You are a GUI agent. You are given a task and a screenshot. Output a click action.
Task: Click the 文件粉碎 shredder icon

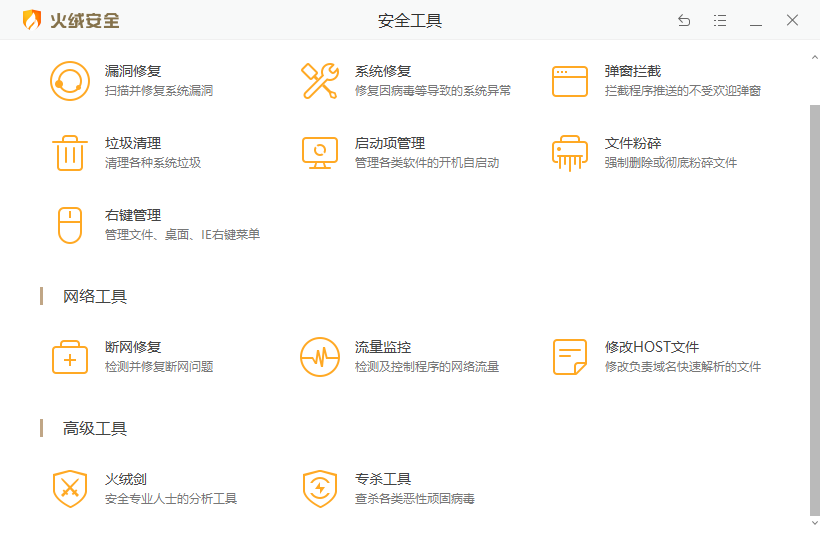tap(570, 153)
